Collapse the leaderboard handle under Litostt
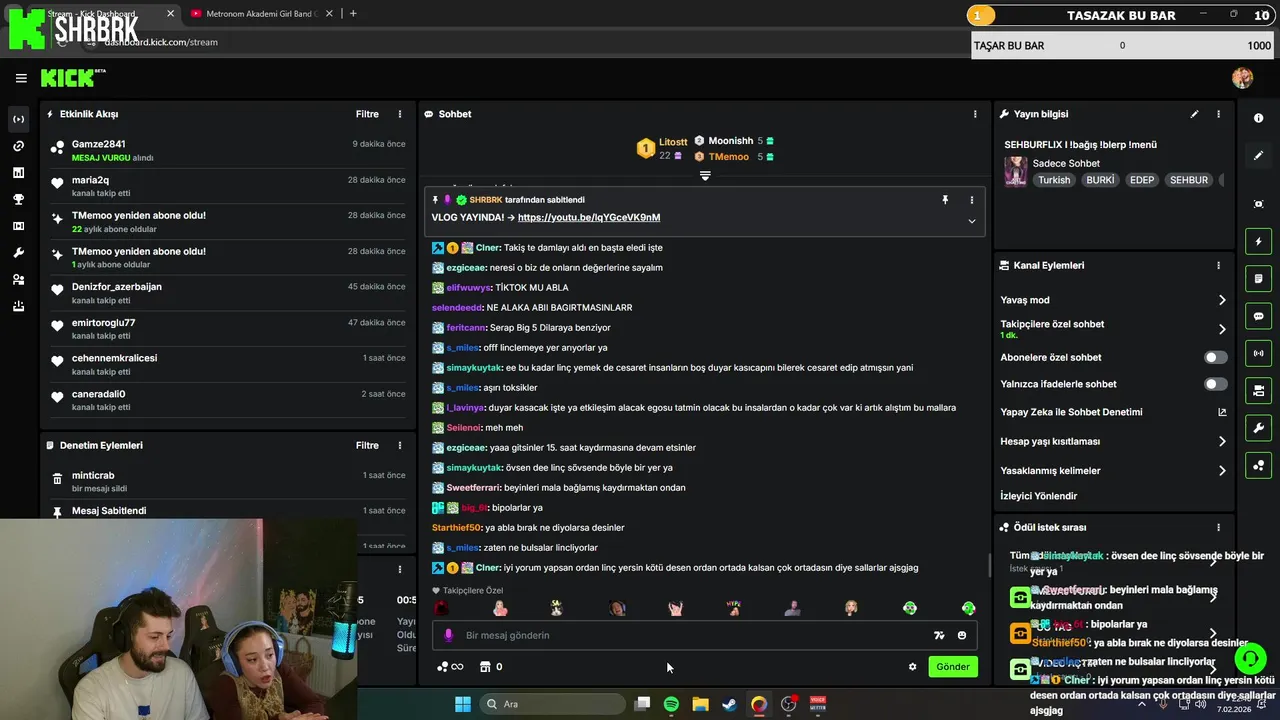The height and width of the screenshot is (720, 1280). tap(705, 175)
